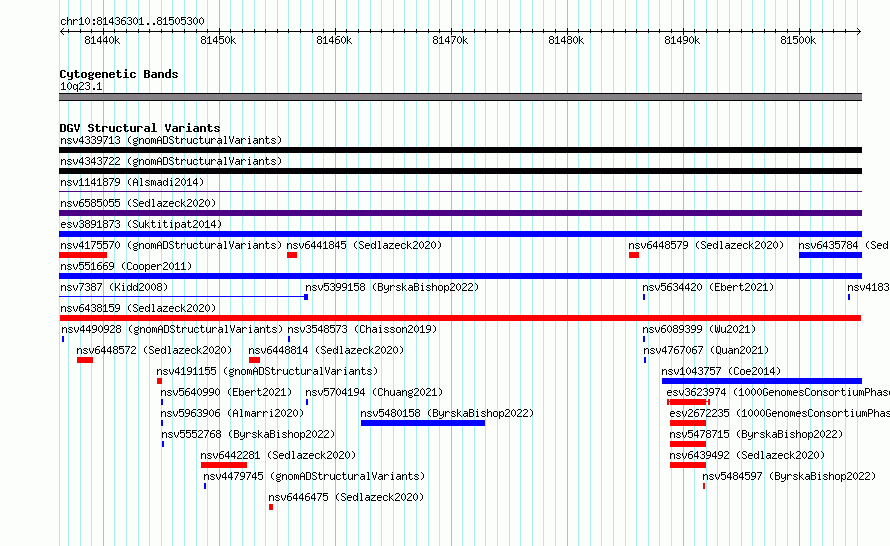The image size is (890, 546).
Task: Click the blue bar under nsv6435784
Action: click(x=830, y=255)
